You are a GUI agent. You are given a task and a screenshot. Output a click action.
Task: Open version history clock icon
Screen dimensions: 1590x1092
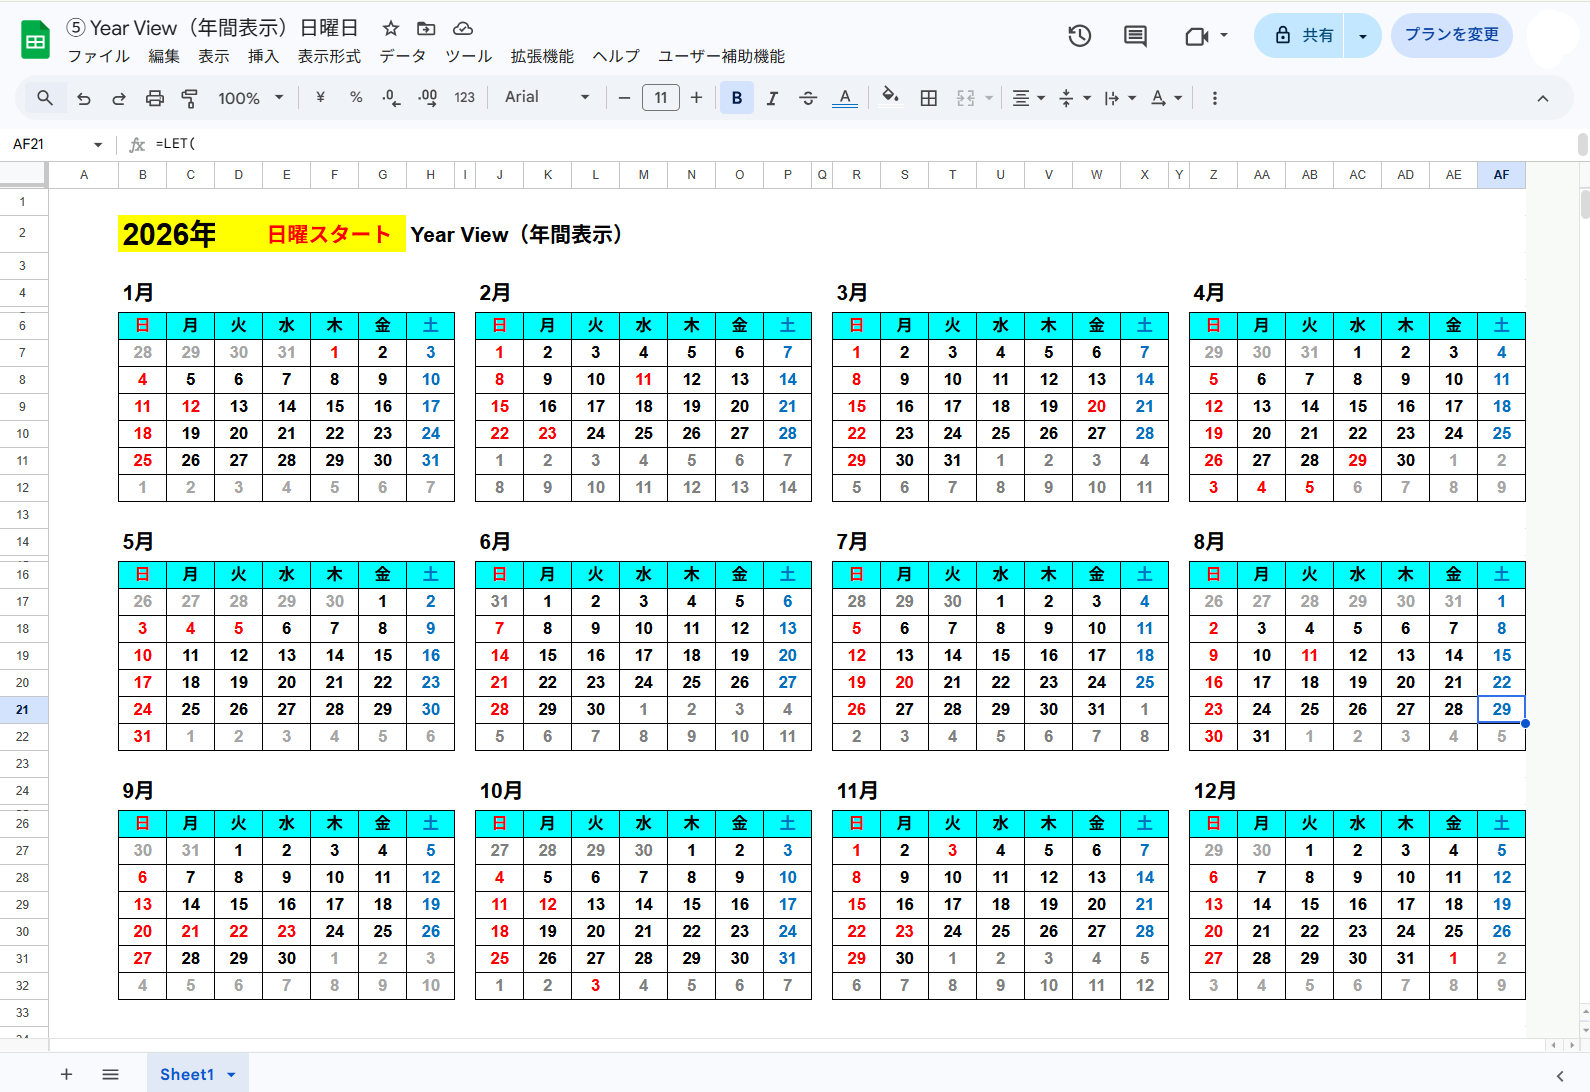1079,36
